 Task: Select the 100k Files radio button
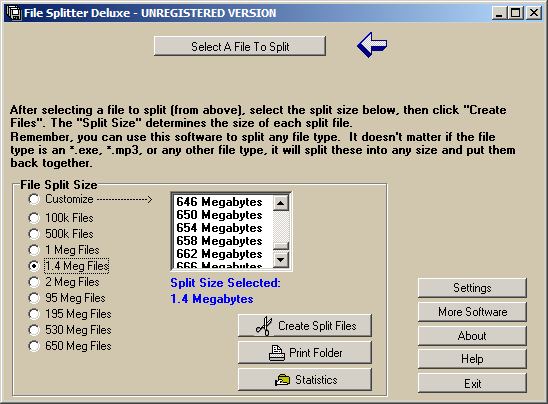[x=34, y=218]
